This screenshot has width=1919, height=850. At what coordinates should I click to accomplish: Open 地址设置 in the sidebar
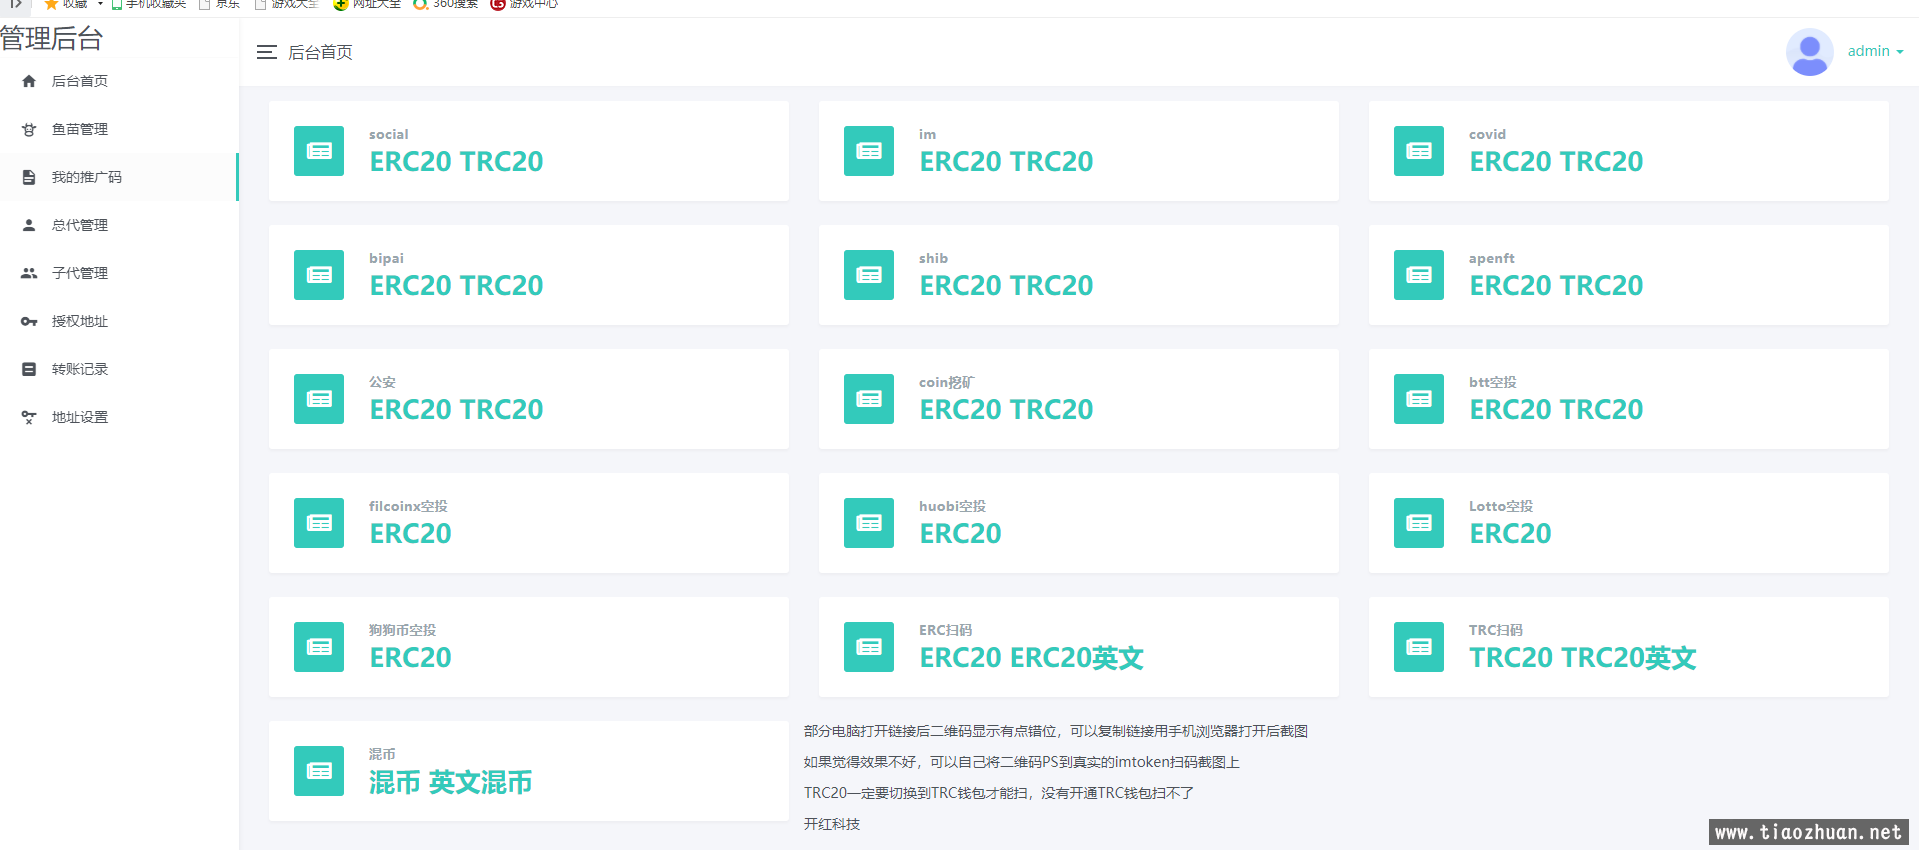[x=119, y=417]
